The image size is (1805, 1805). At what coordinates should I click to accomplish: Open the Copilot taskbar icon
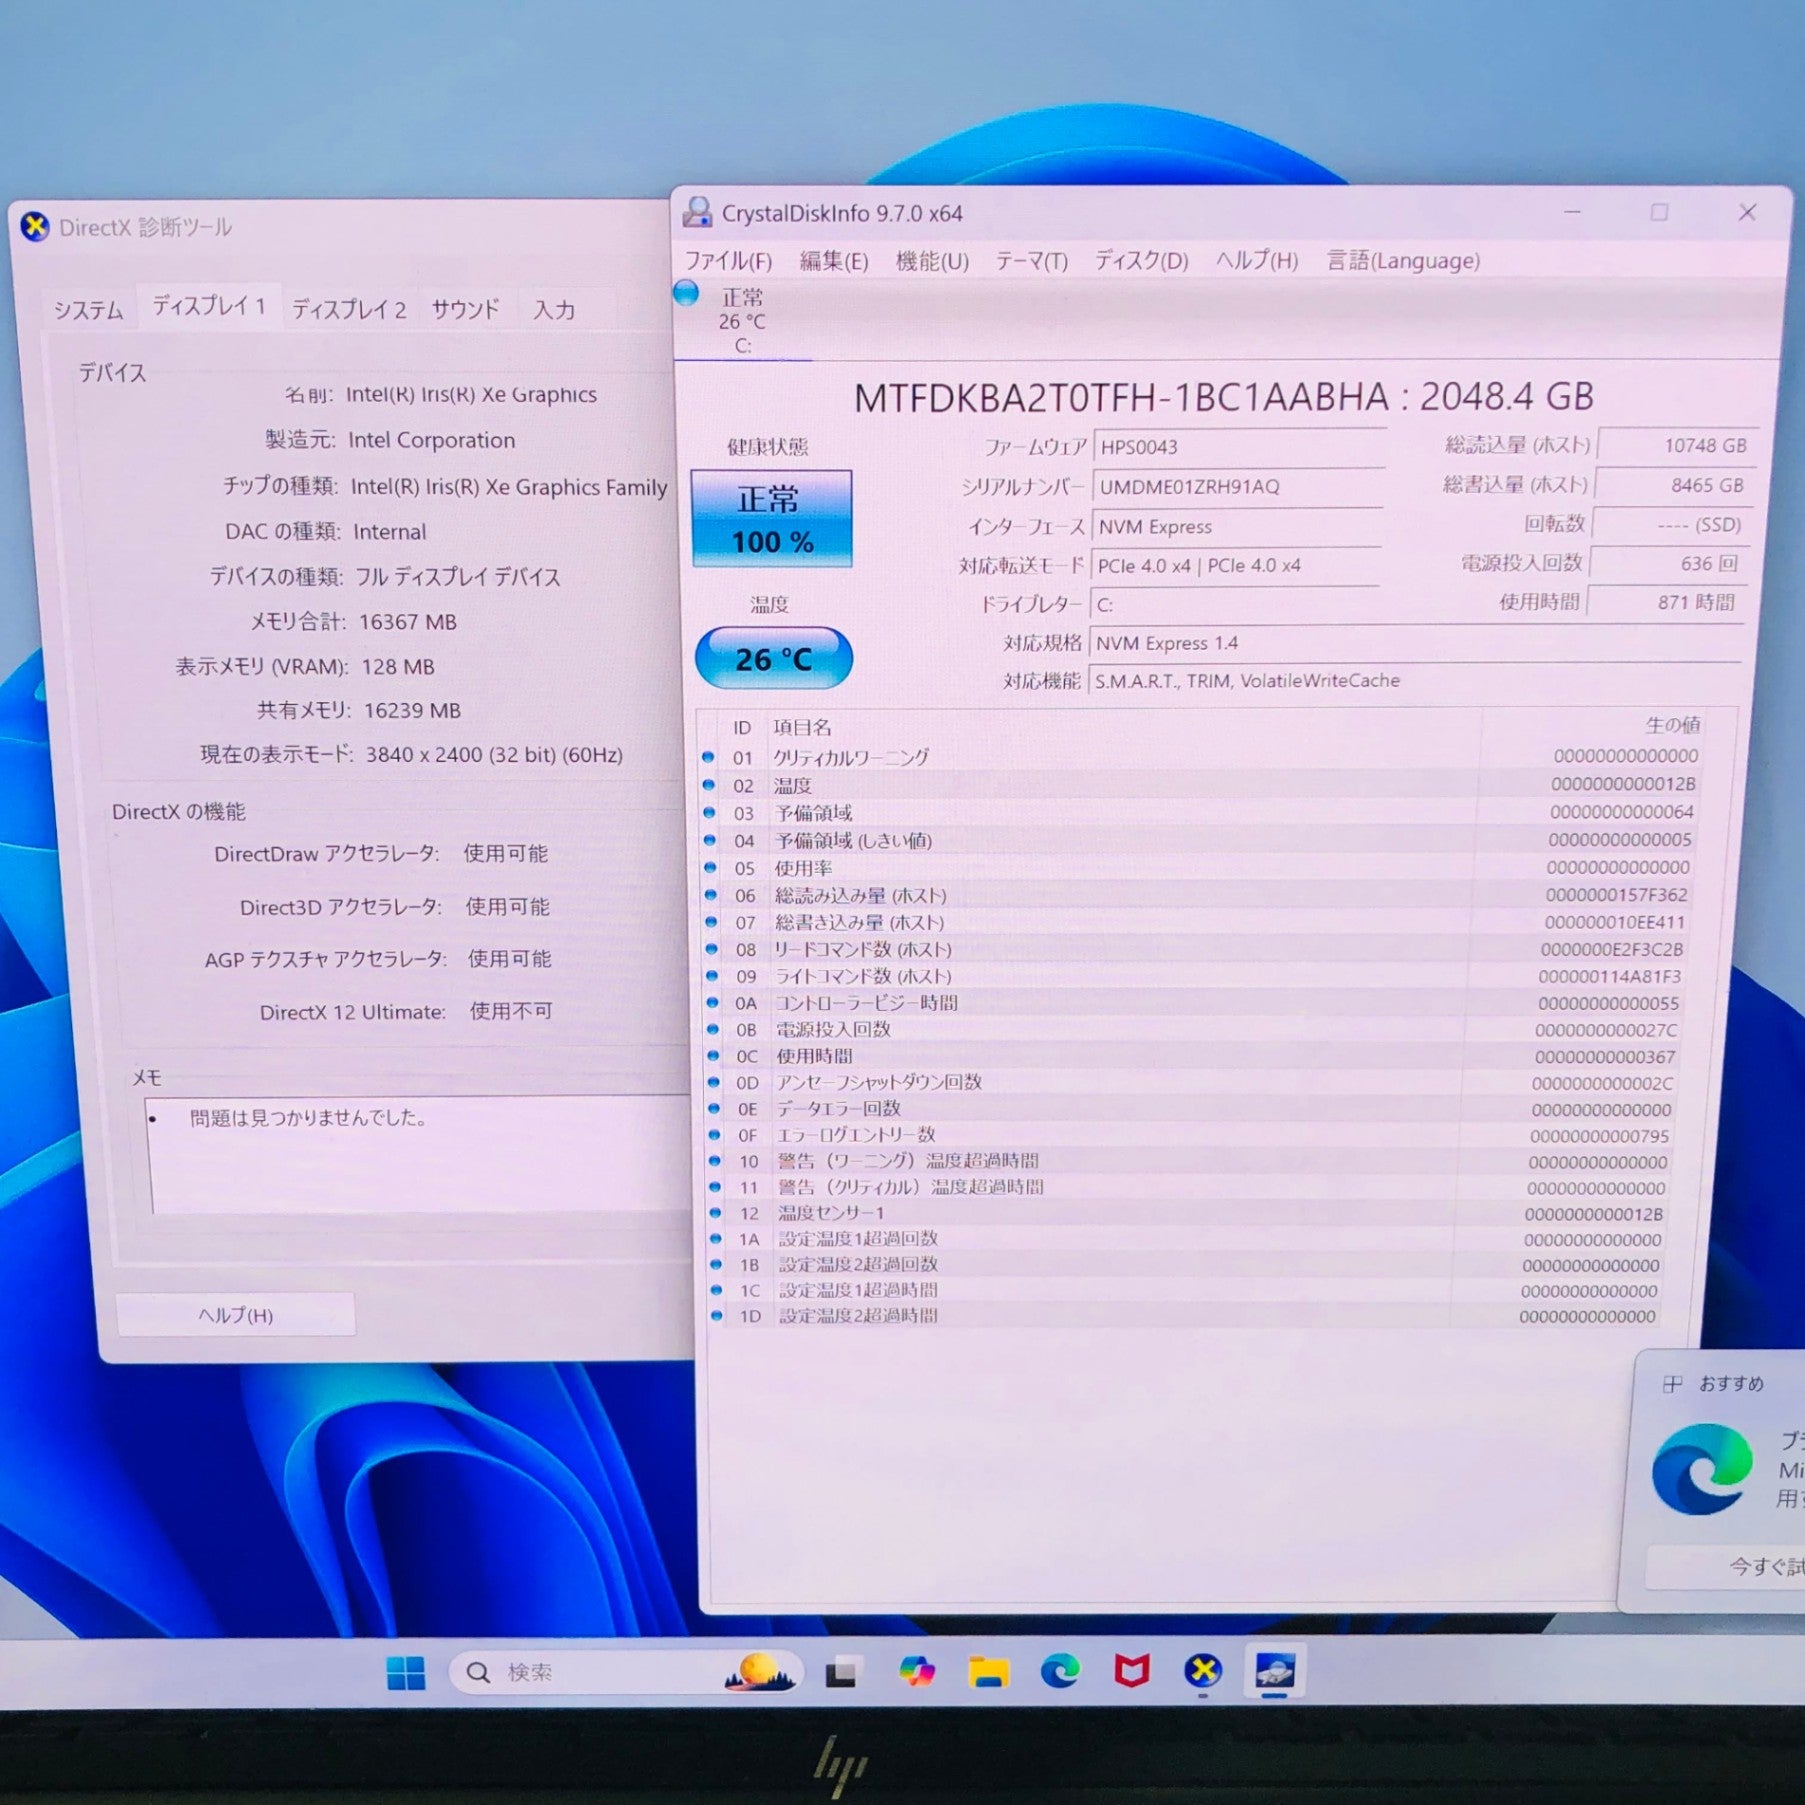(x=916, y=1671)
